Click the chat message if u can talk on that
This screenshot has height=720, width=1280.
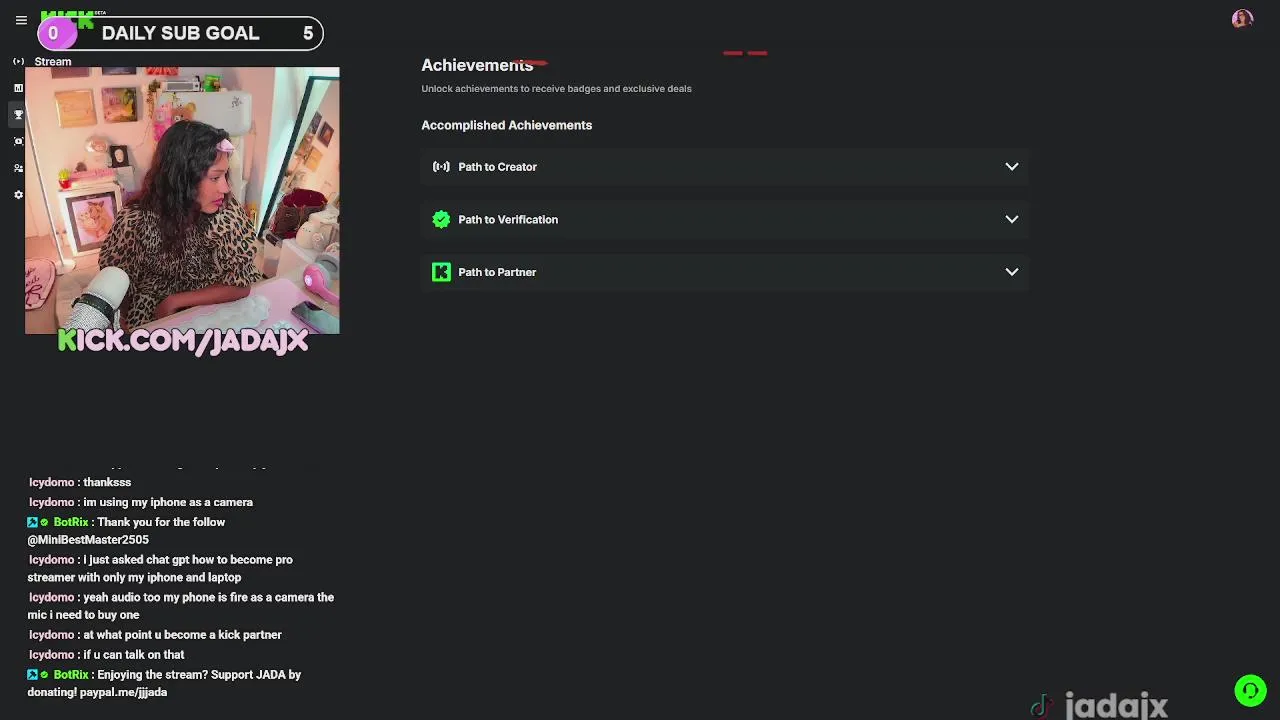[x=107, y=655]
